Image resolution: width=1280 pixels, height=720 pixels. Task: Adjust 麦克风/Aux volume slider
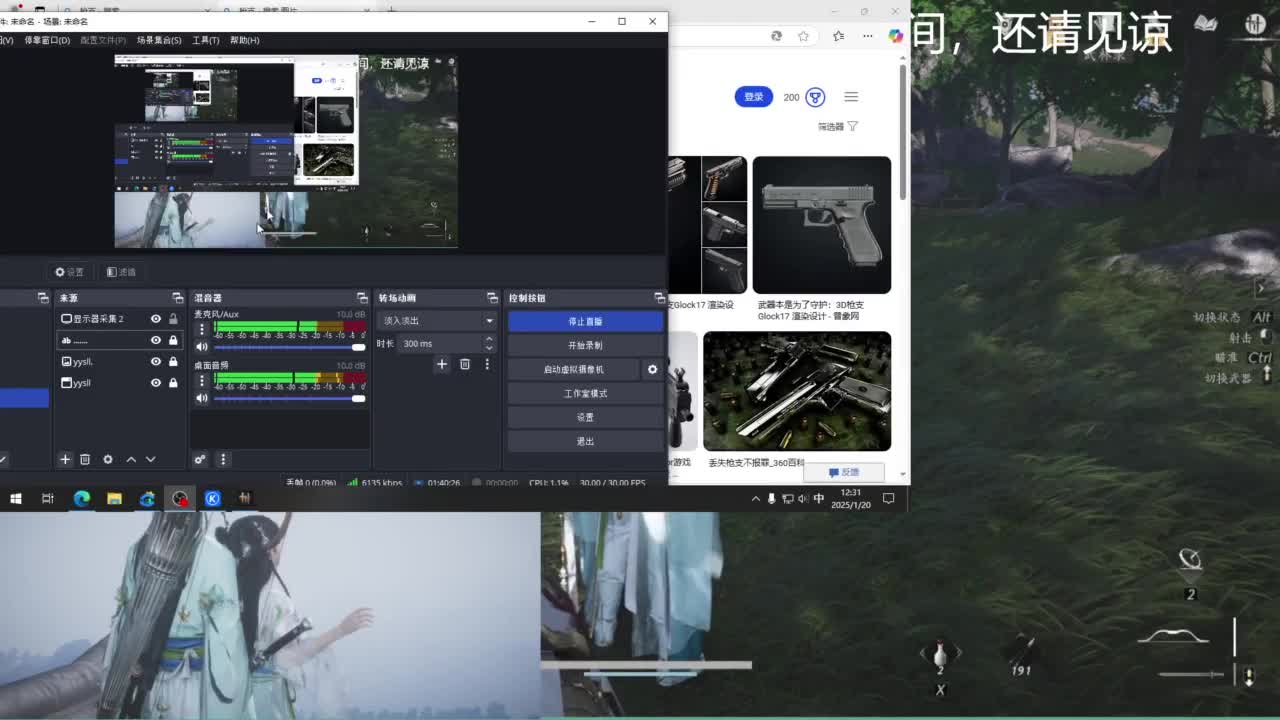point(289,347)
